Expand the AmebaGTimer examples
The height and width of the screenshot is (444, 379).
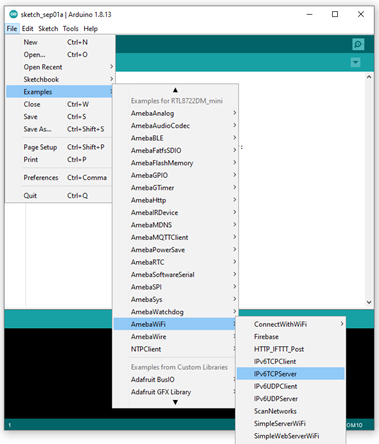tap(175, 188)
